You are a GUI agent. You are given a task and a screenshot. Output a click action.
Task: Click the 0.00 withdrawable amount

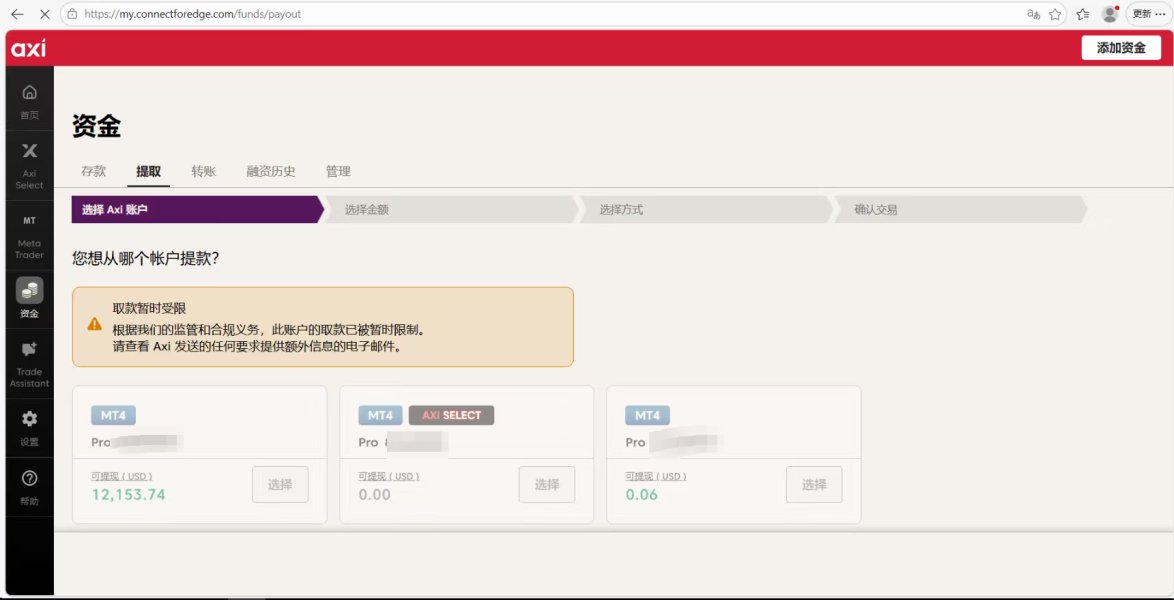tap(374, 494)
